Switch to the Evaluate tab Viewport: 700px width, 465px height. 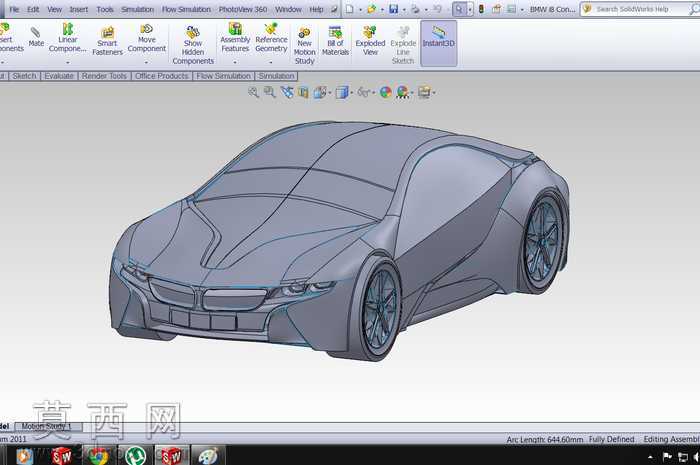point(59,76)
